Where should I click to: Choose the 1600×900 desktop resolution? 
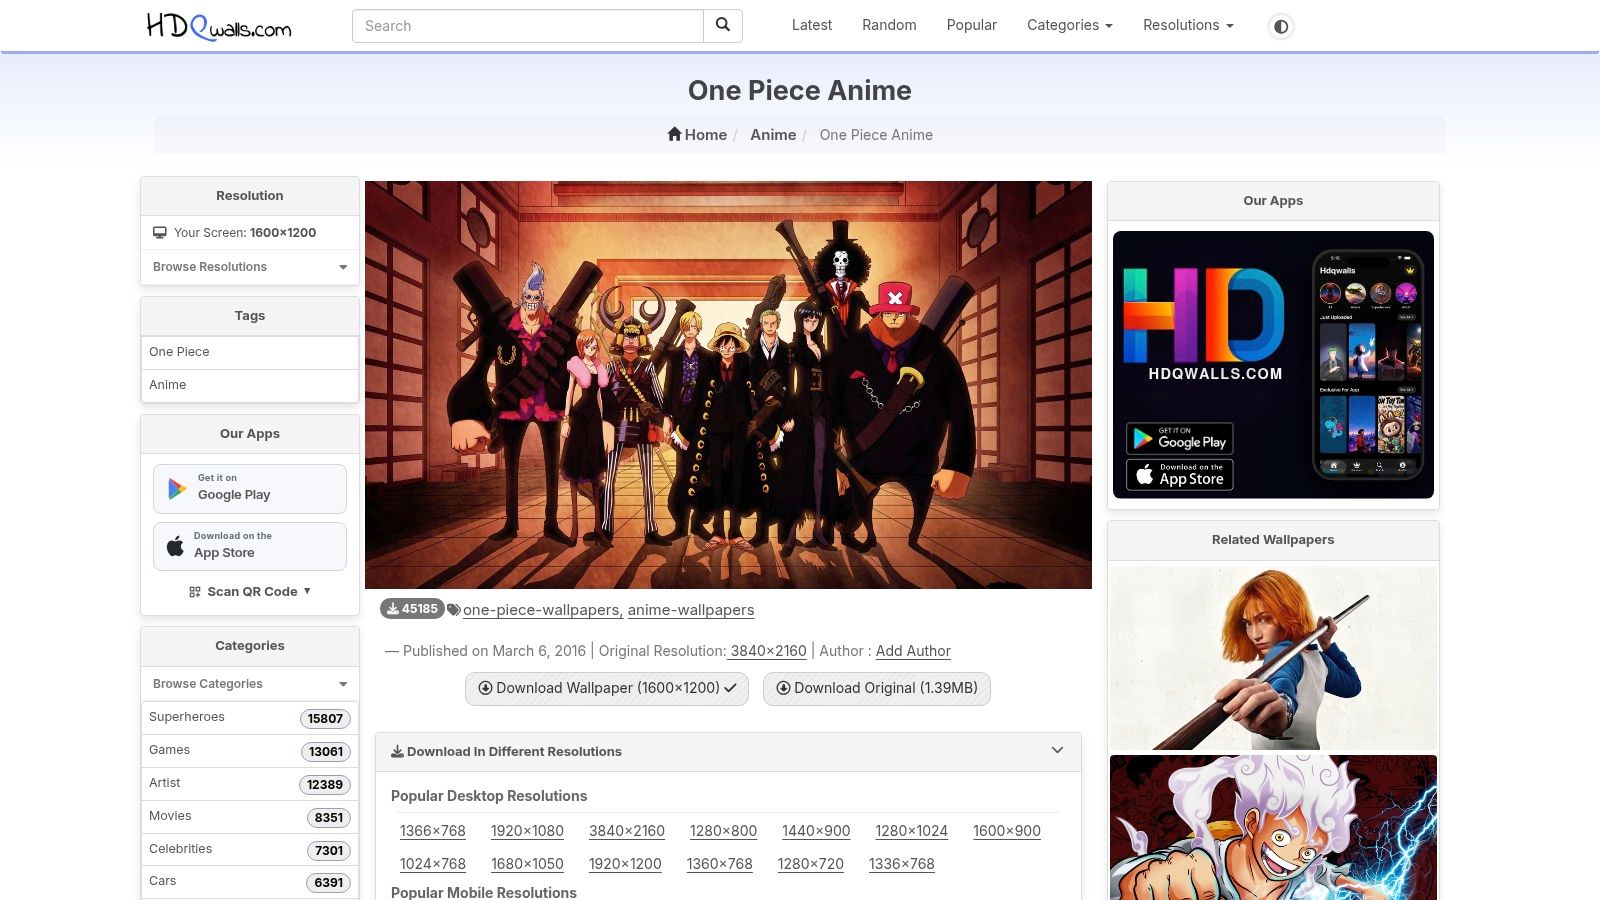point(1007,831)
